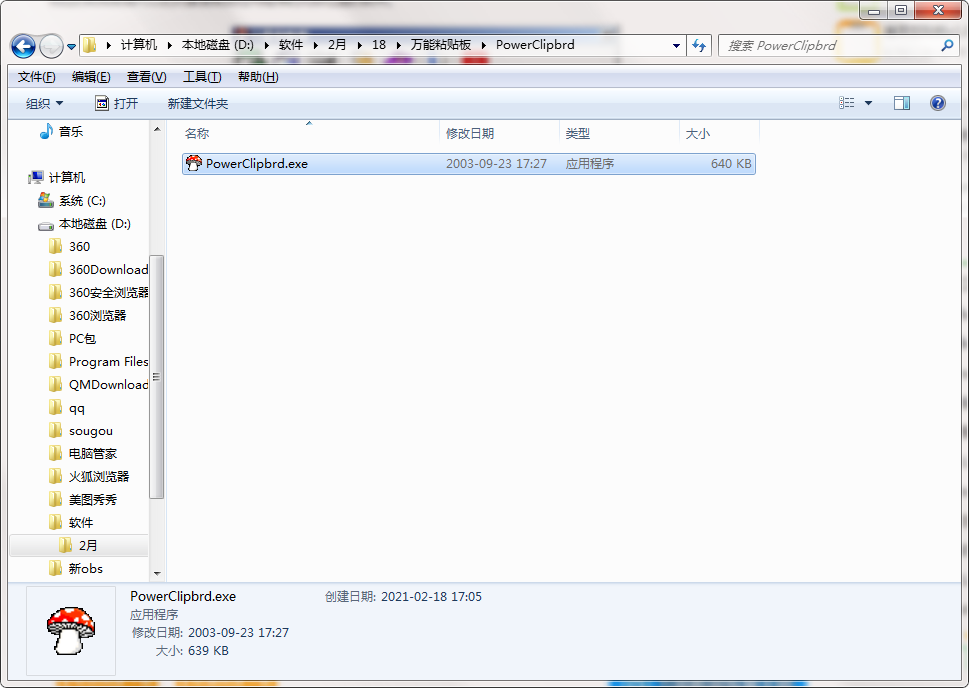Open the 查看(V) menu
This screenshot has width=969, height=688.
146,77
